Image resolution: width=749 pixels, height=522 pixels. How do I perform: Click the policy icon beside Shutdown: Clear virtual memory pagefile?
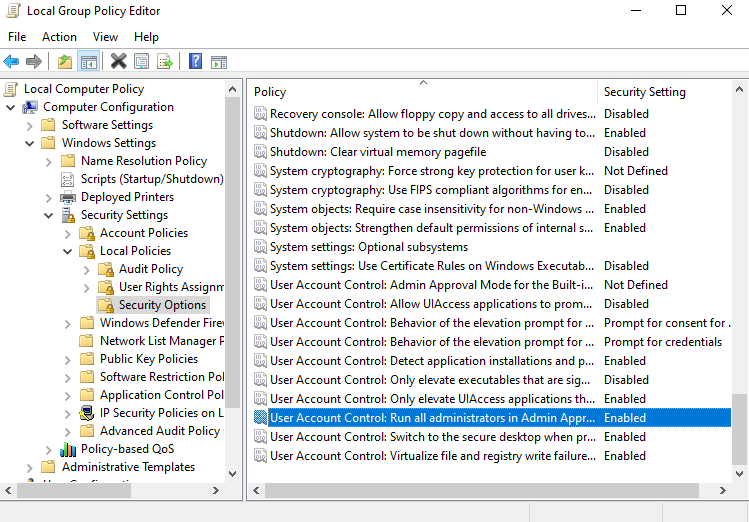(260, 152)
